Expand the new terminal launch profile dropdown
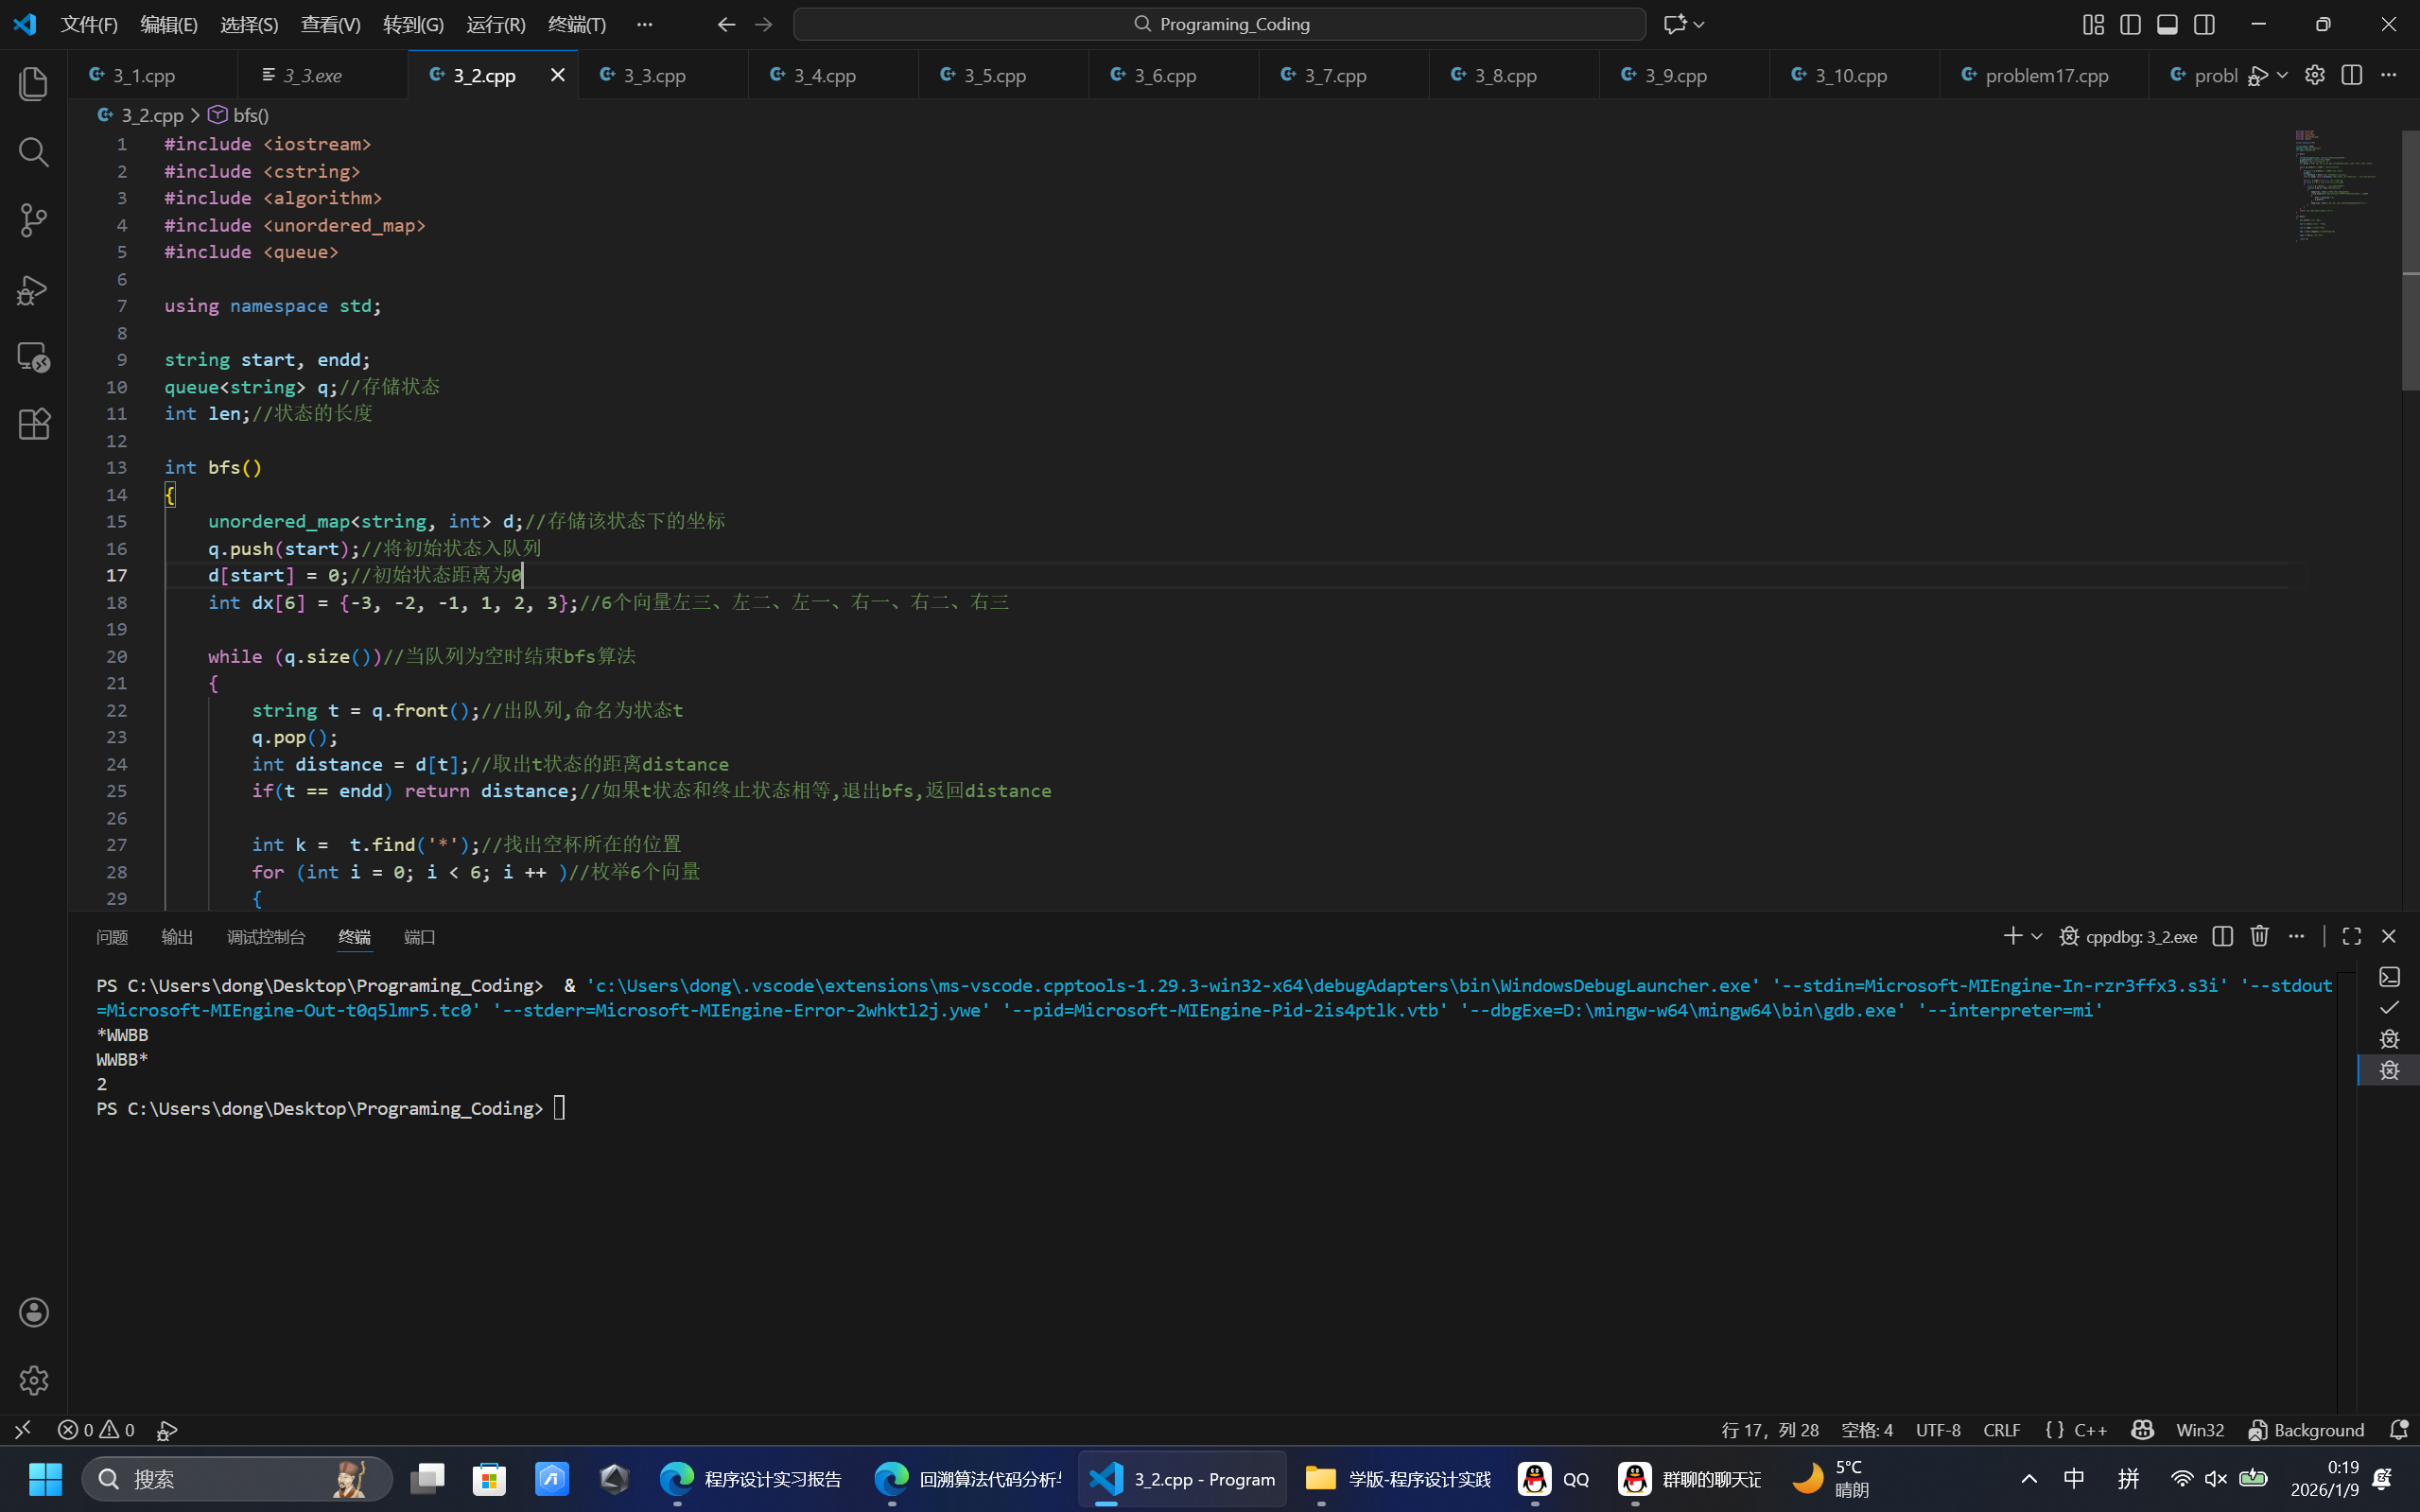The width and height of the screenshot is (2420, 1512). point(2036,936)
